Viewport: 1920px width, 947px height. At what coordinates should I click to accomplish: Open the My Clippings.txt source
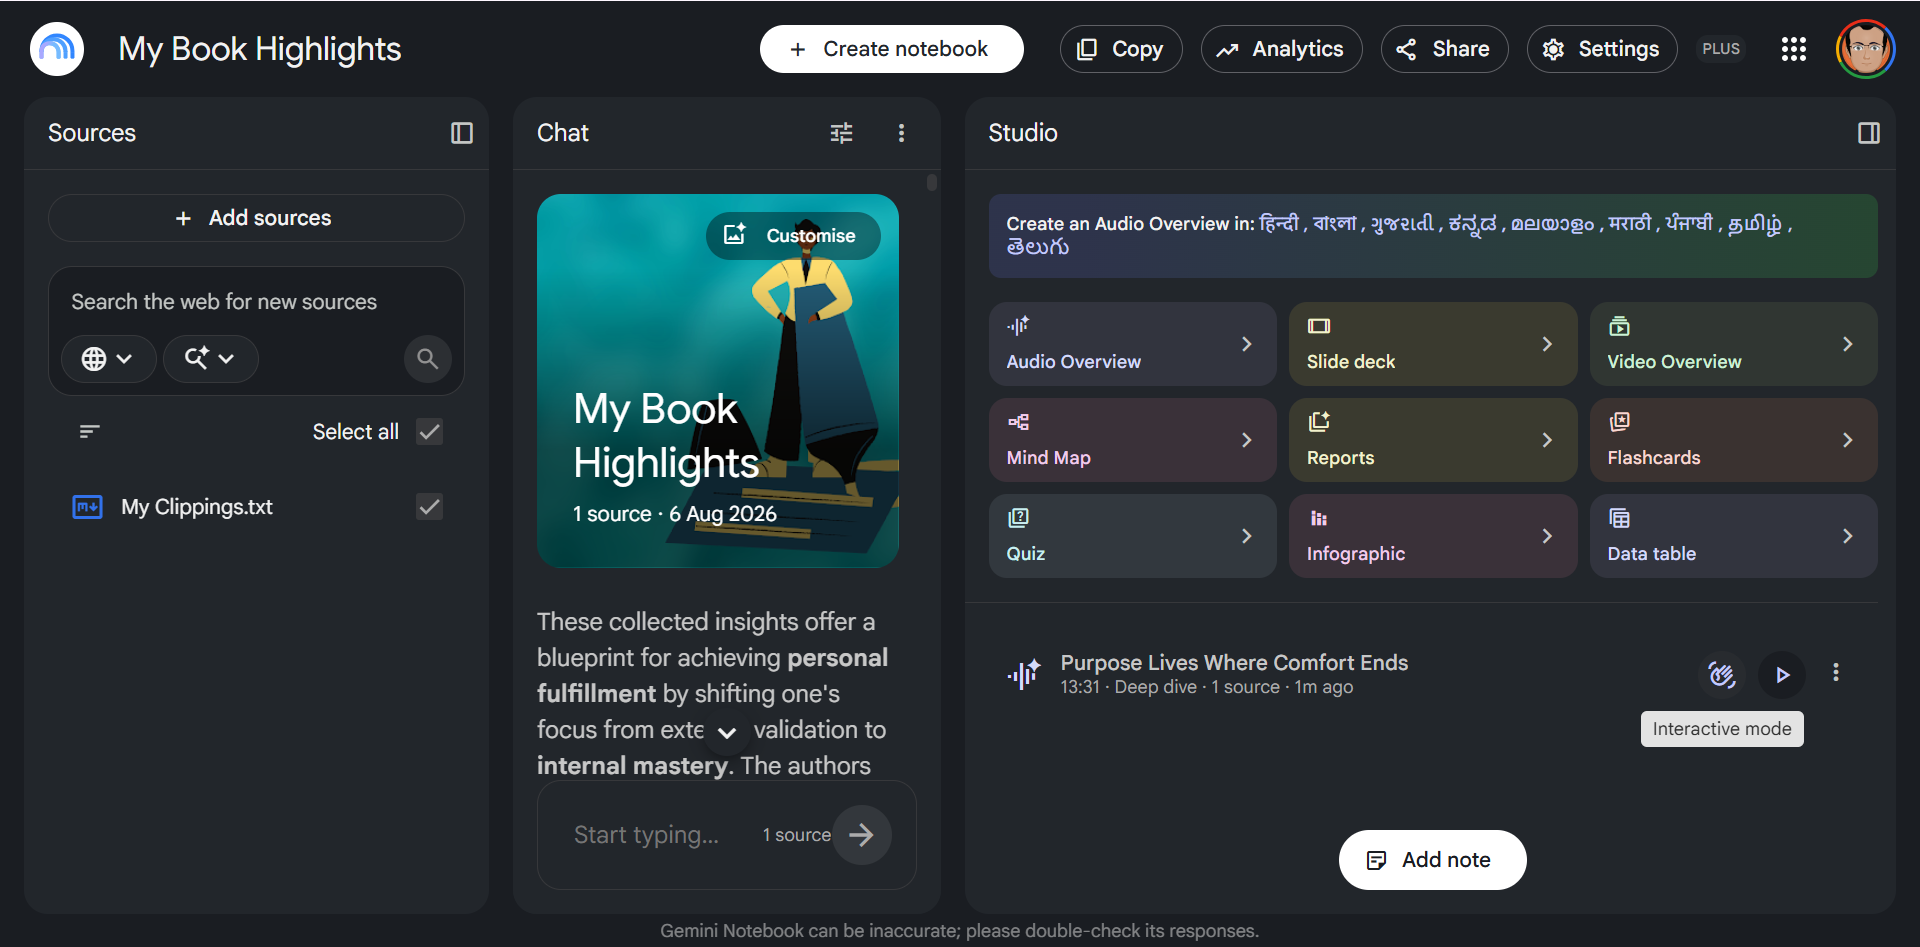(x=197, y=507)
